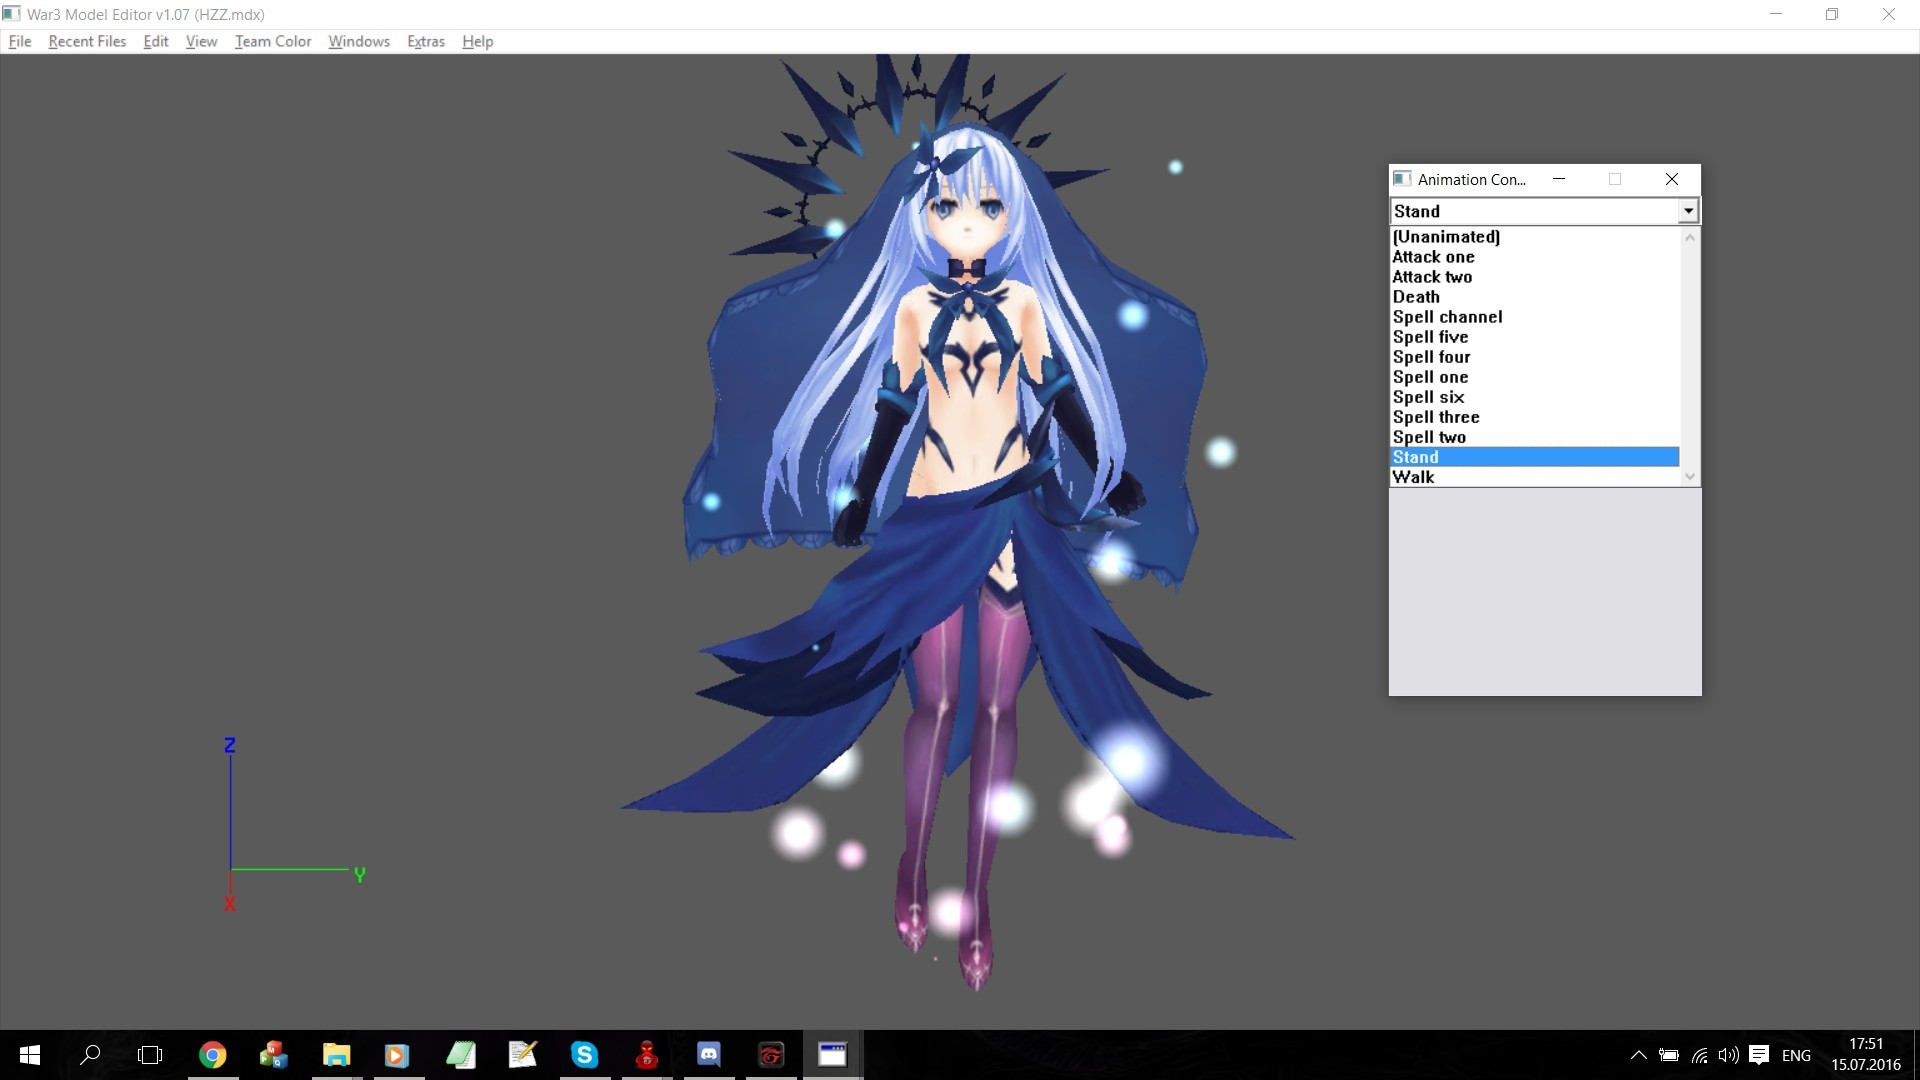
Task: Click the Windows Start button
Action: tap(29, 1055)
